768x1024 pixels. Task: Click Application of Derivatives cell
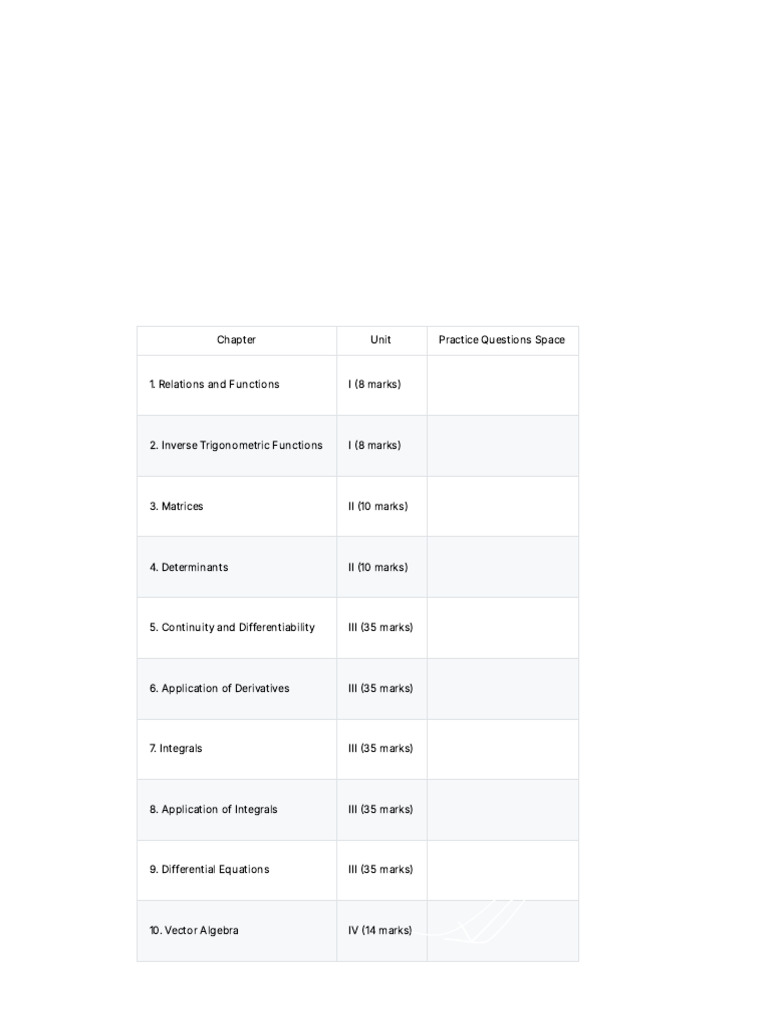coord(236,689)
